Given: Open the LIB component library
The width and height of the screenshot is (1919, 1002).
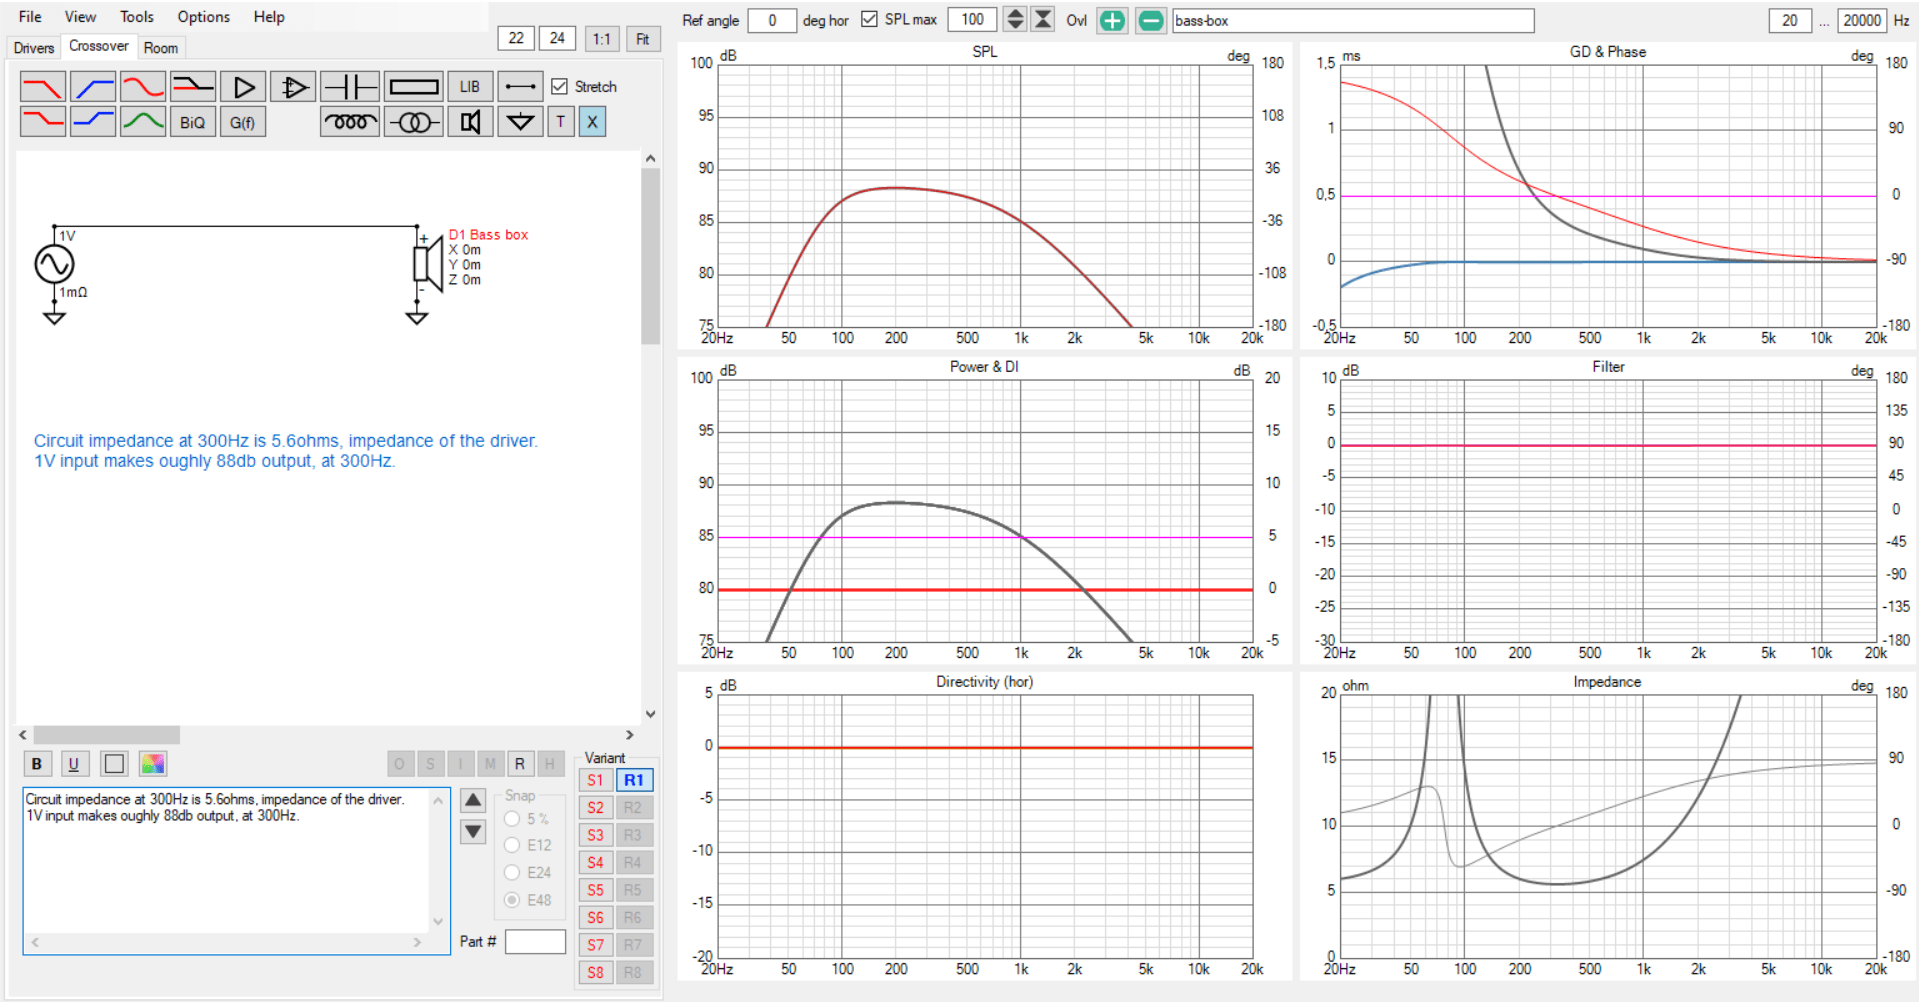Looking at the screenshot, I should (470, 87).
